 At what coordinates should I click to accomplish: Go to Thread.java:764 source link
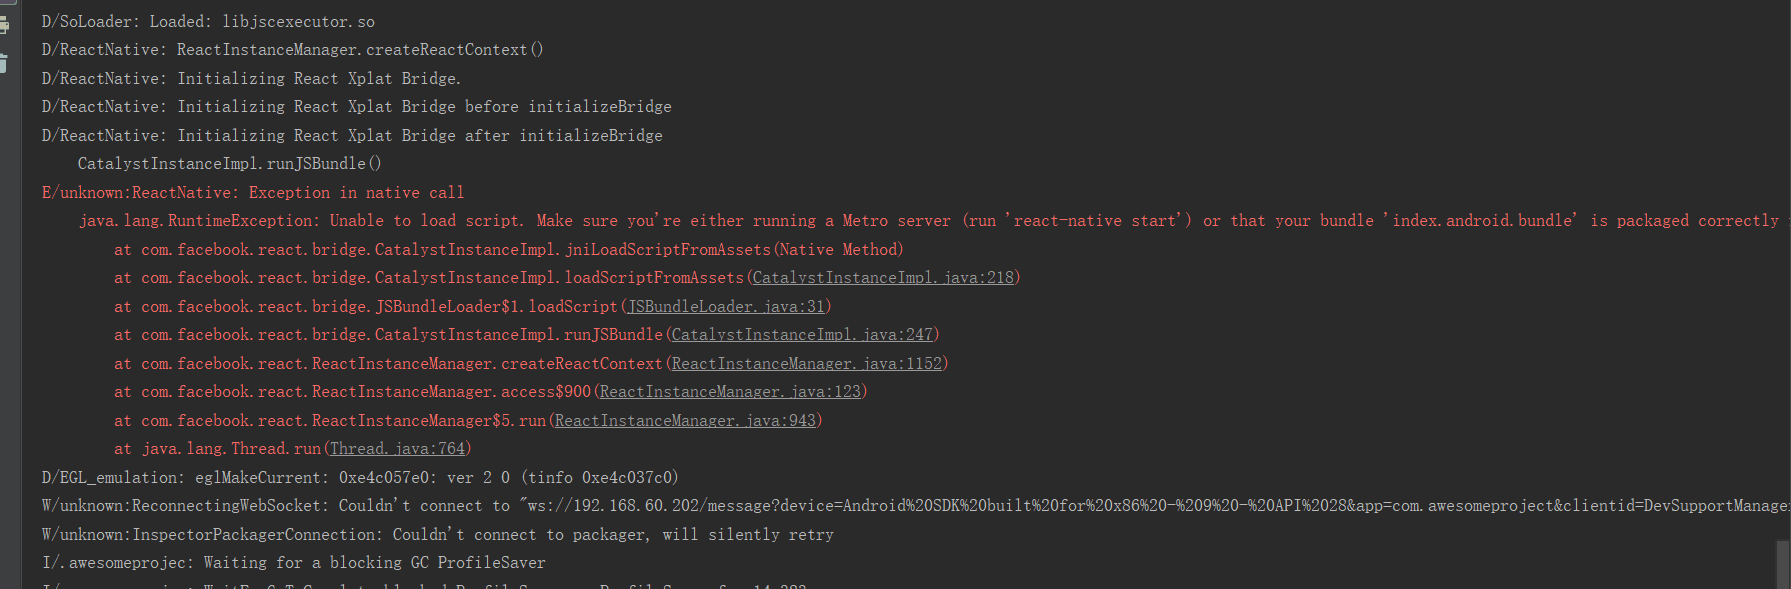398,449
